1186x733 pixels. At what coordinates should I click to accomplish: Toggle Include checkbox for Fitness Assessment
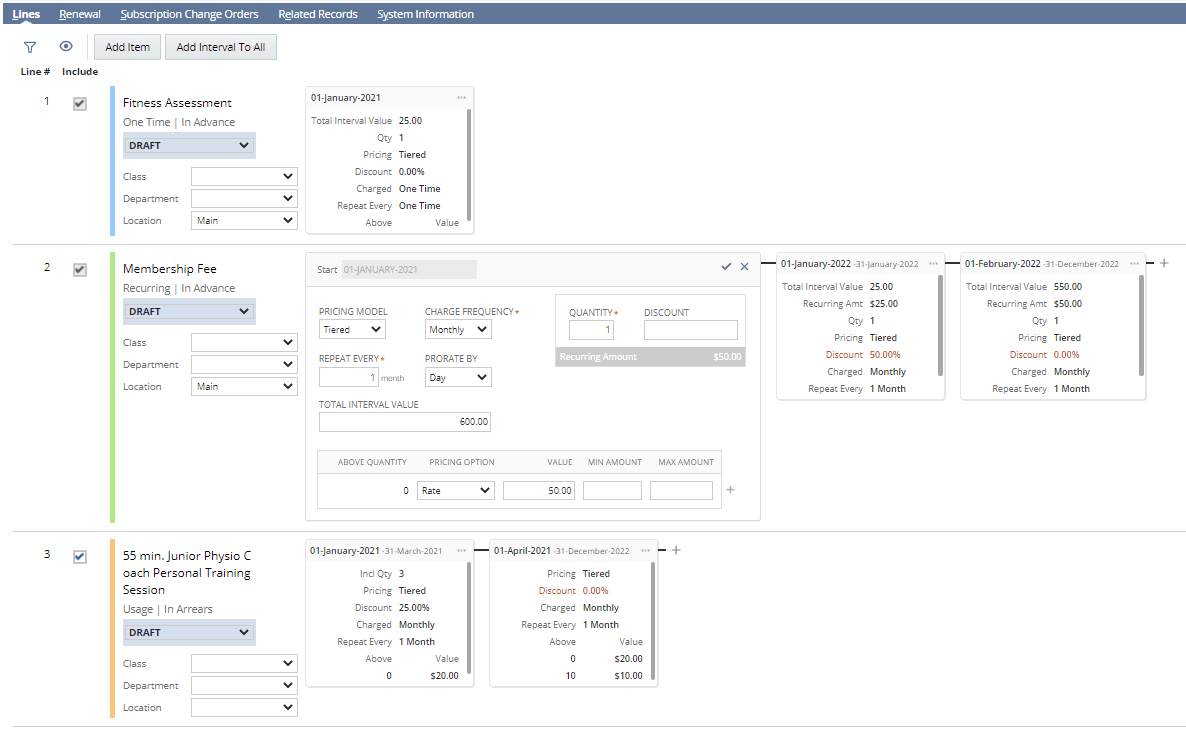click(79, 104)
